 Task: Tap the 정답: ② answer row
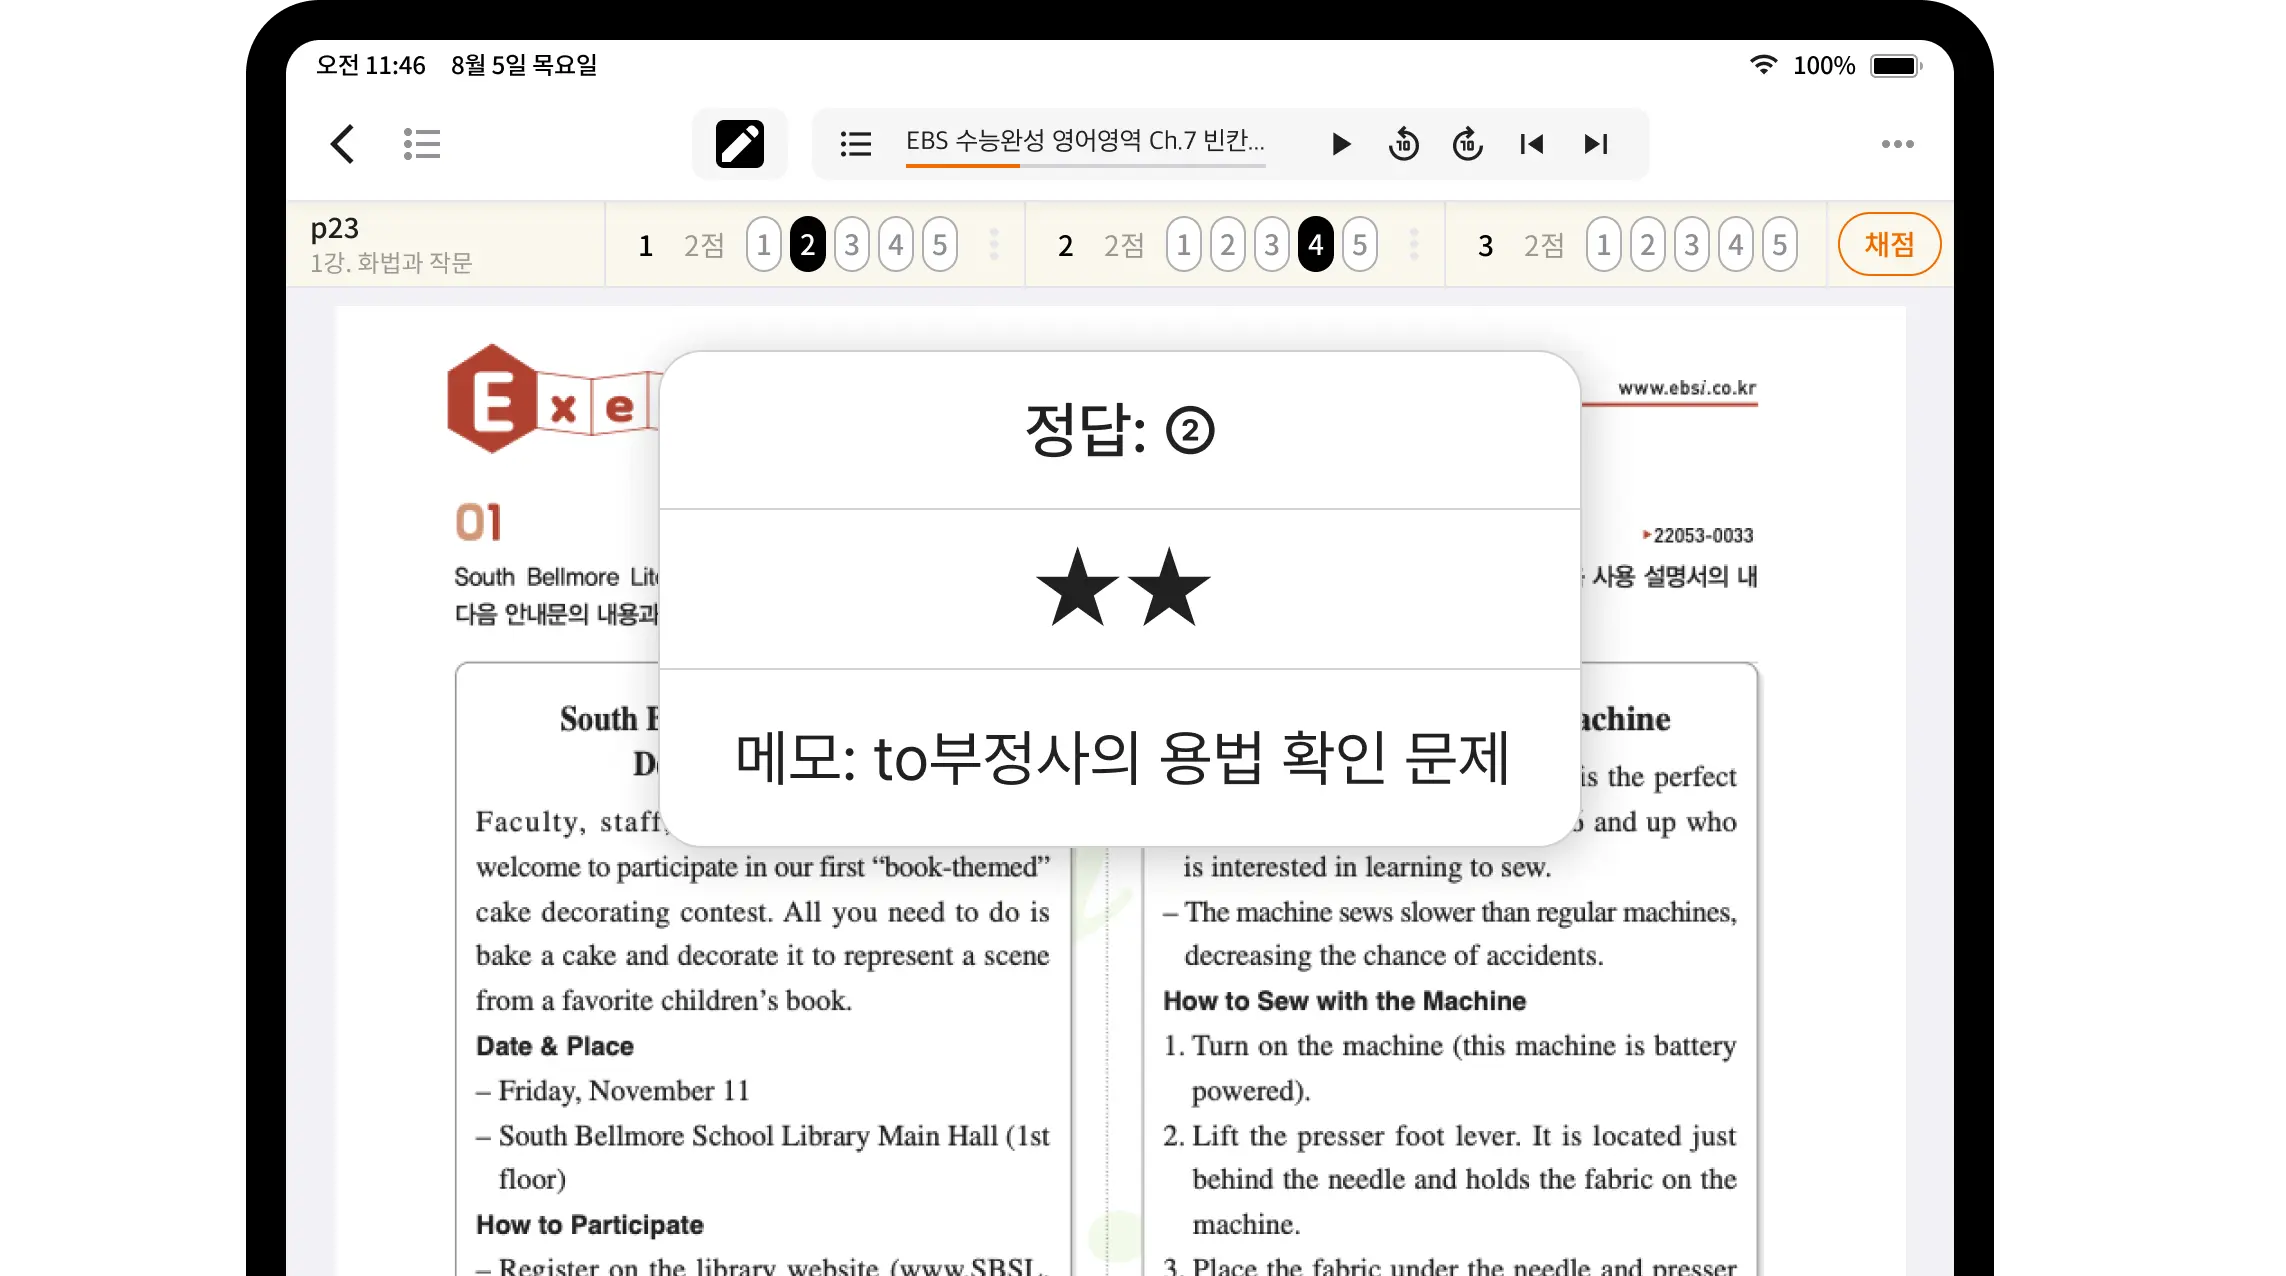click(1120, 430)
